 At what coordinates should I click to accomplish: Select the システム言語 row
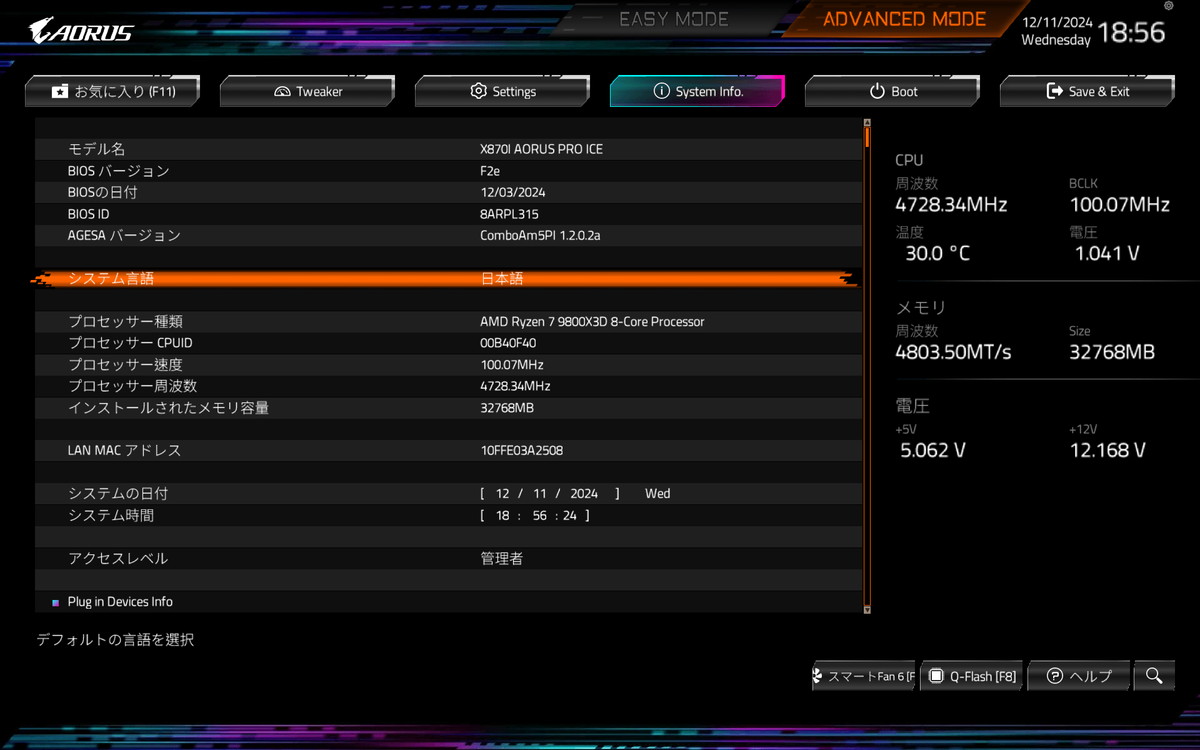446,279
